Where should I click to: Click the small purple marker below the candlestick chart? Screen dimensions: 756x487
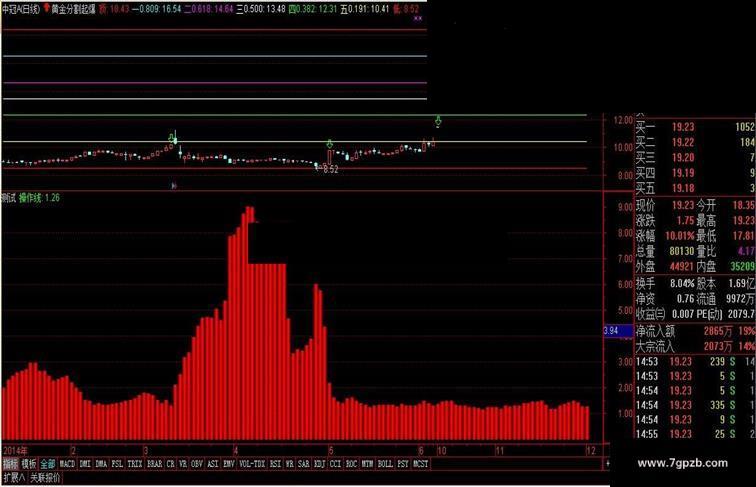[x=174, y=186]
